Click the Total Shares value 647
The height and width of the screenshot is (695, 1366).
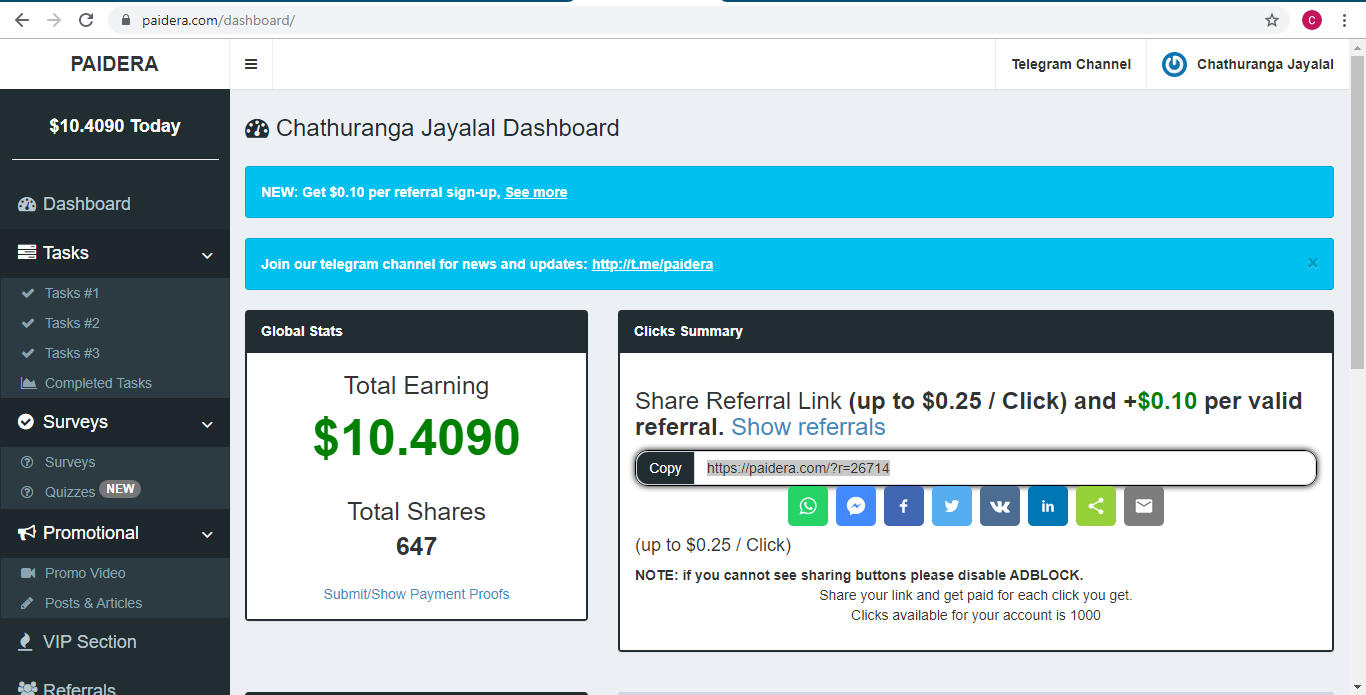coord(417,546)
